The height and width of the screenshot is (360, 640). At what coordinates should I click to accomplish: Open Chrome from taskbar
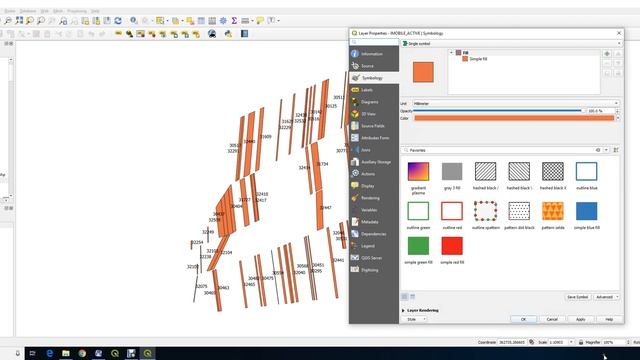[82, 353]
